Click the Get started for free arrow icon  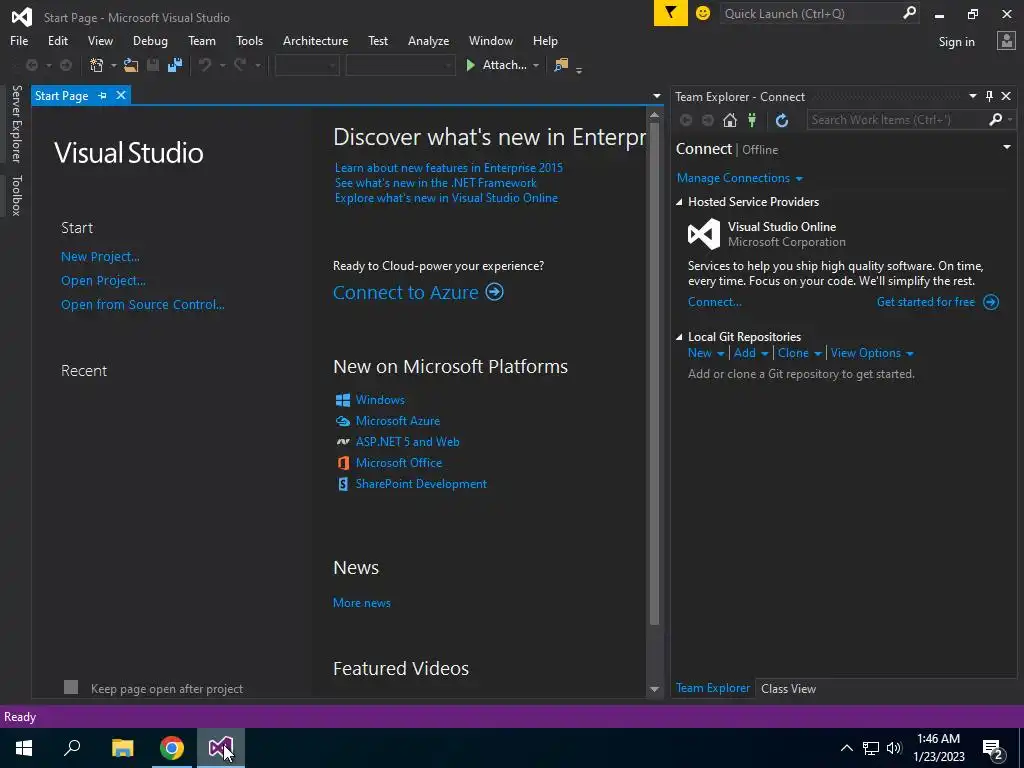coord(991,302)
